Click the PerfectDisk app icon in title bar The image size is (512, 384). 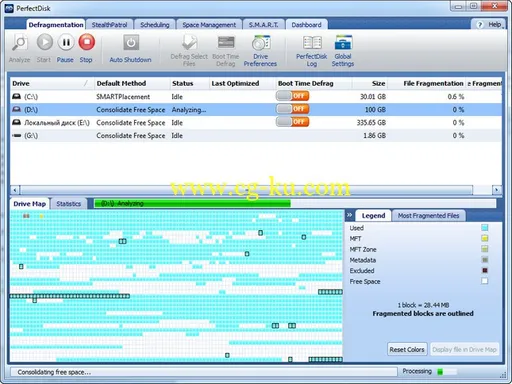(9, 8)
